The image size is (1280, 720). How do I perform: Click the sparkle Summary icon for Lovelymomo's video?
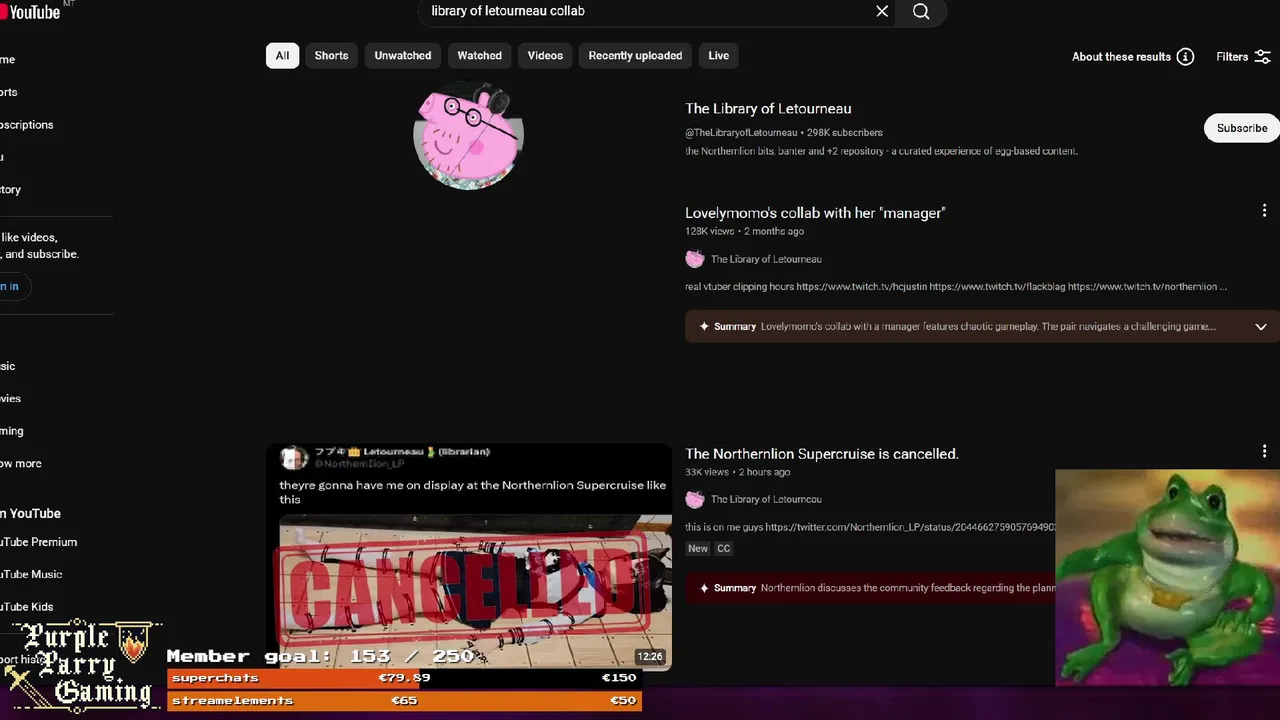coord(704,327)
